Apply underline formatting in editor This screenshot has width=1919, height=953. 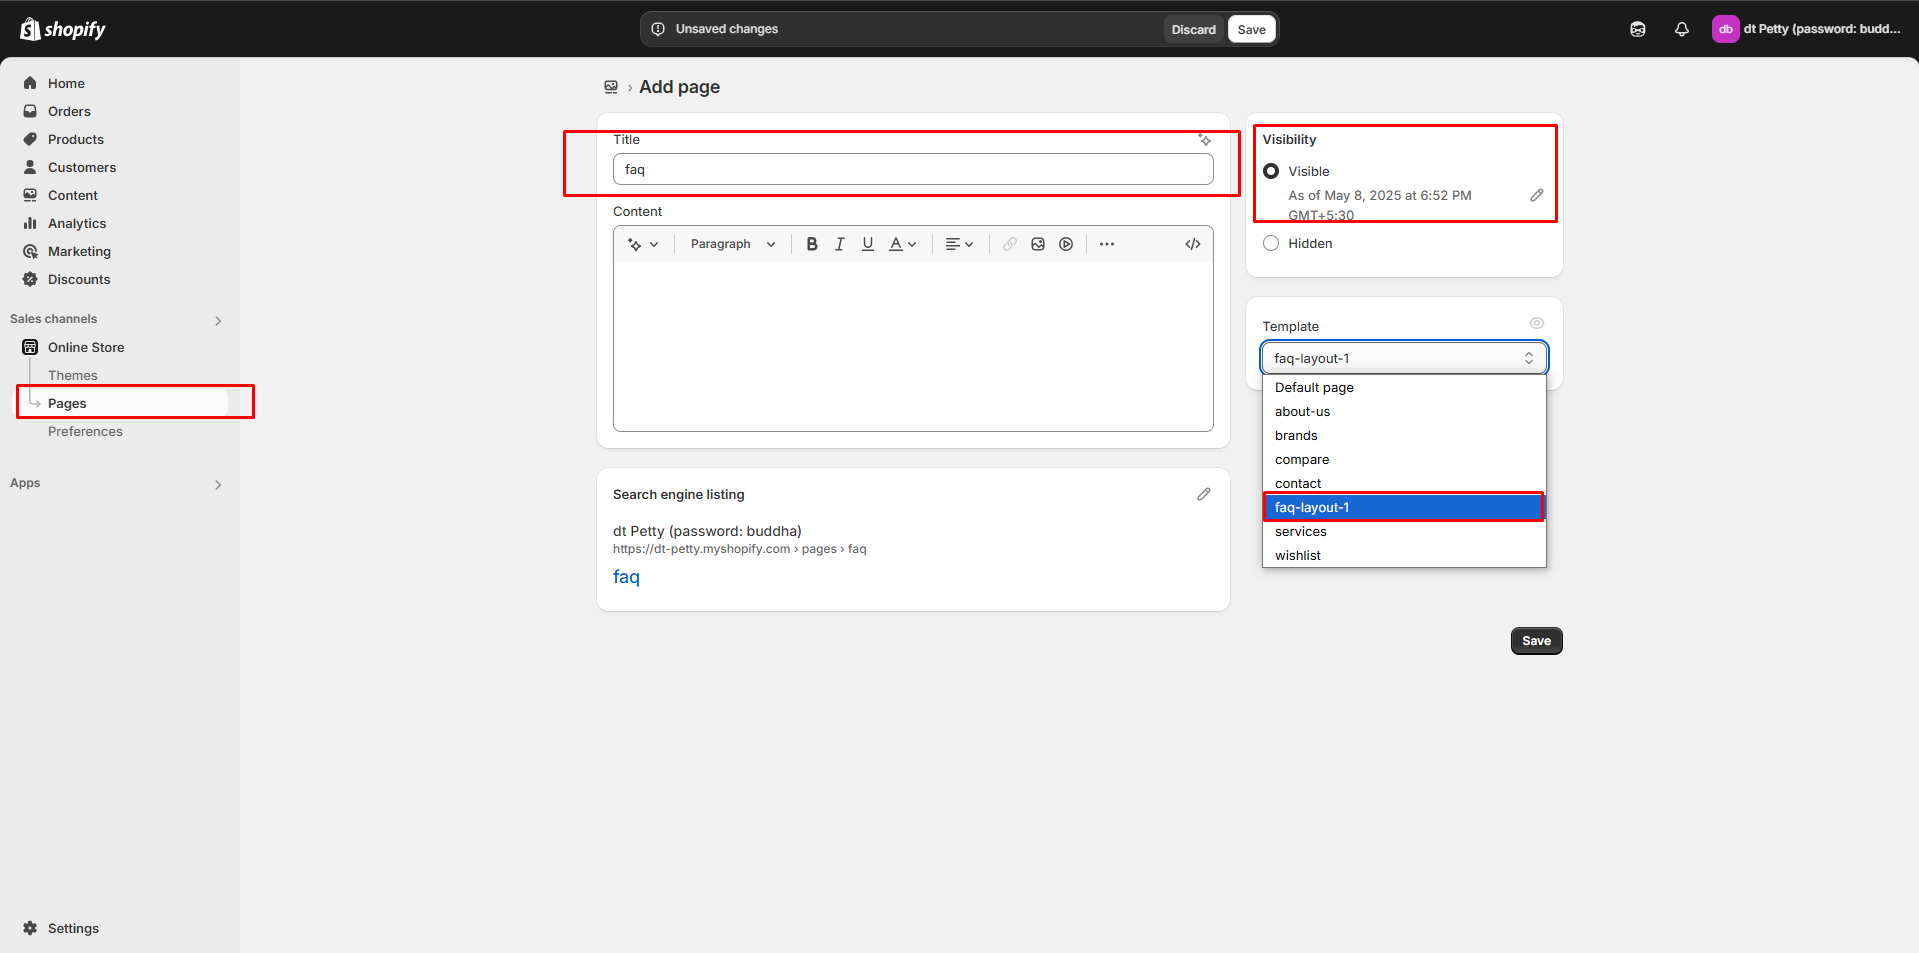[868, 244]
